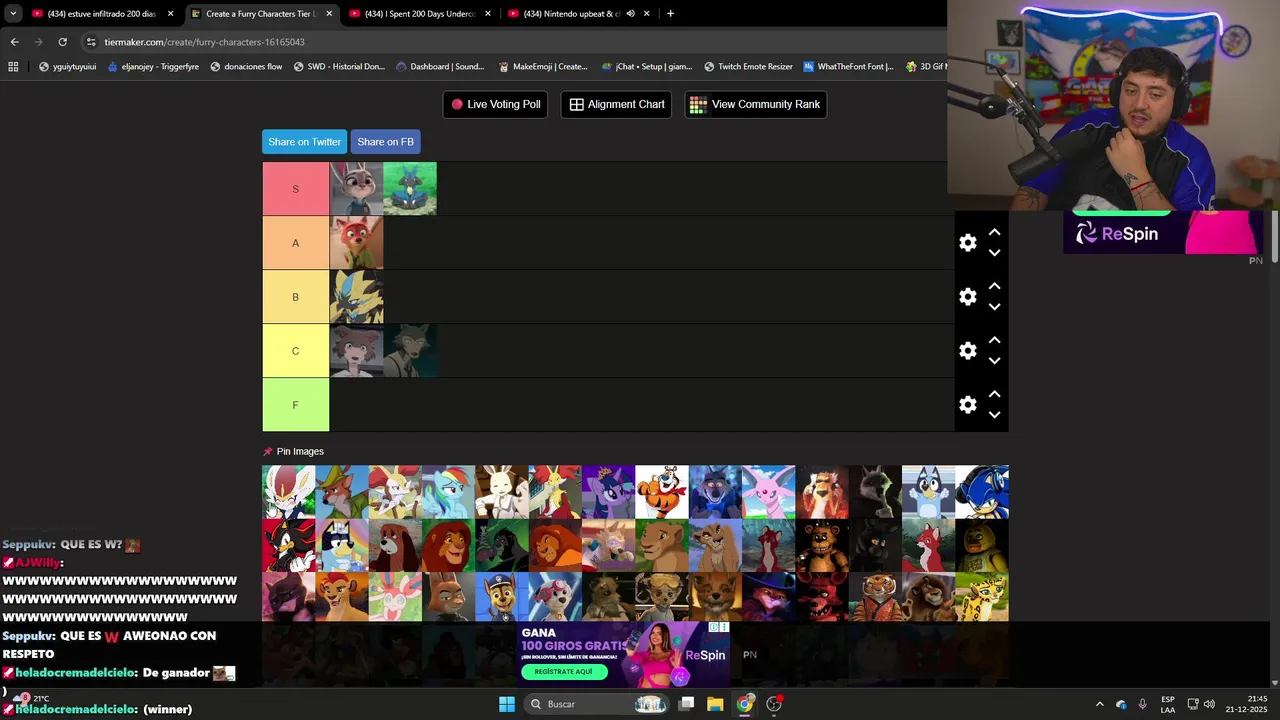View site information icon in address bar
This screenshot has height=720, width=1280.
(x=91, y=42)
